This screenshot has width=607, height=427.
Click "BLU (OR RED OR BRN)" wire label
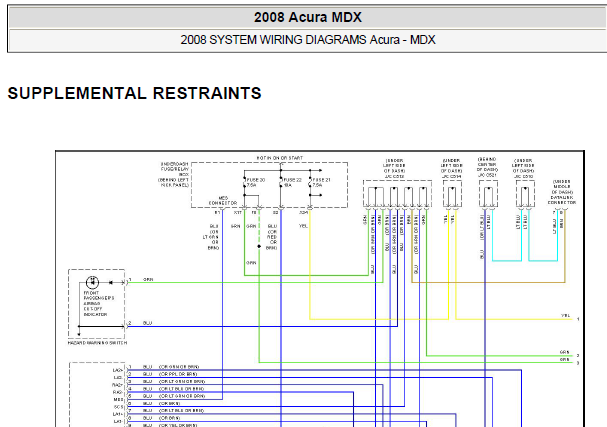272,237
